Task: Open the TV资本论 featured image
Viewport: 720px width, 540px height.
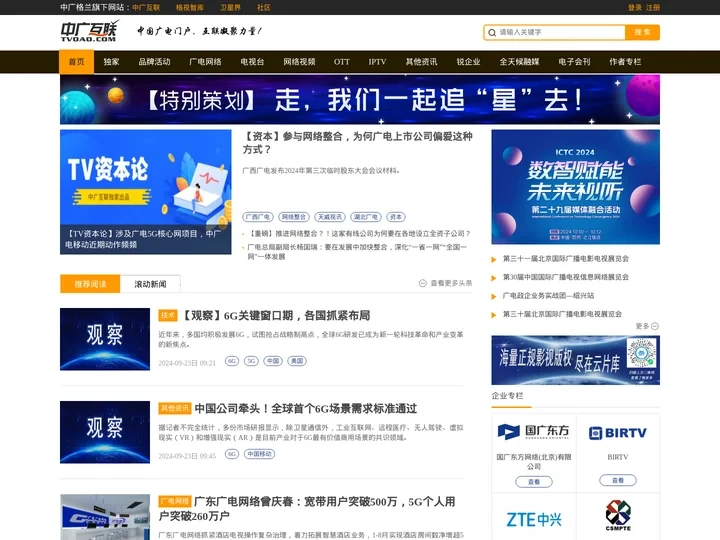Action: [x=146, y=191]
